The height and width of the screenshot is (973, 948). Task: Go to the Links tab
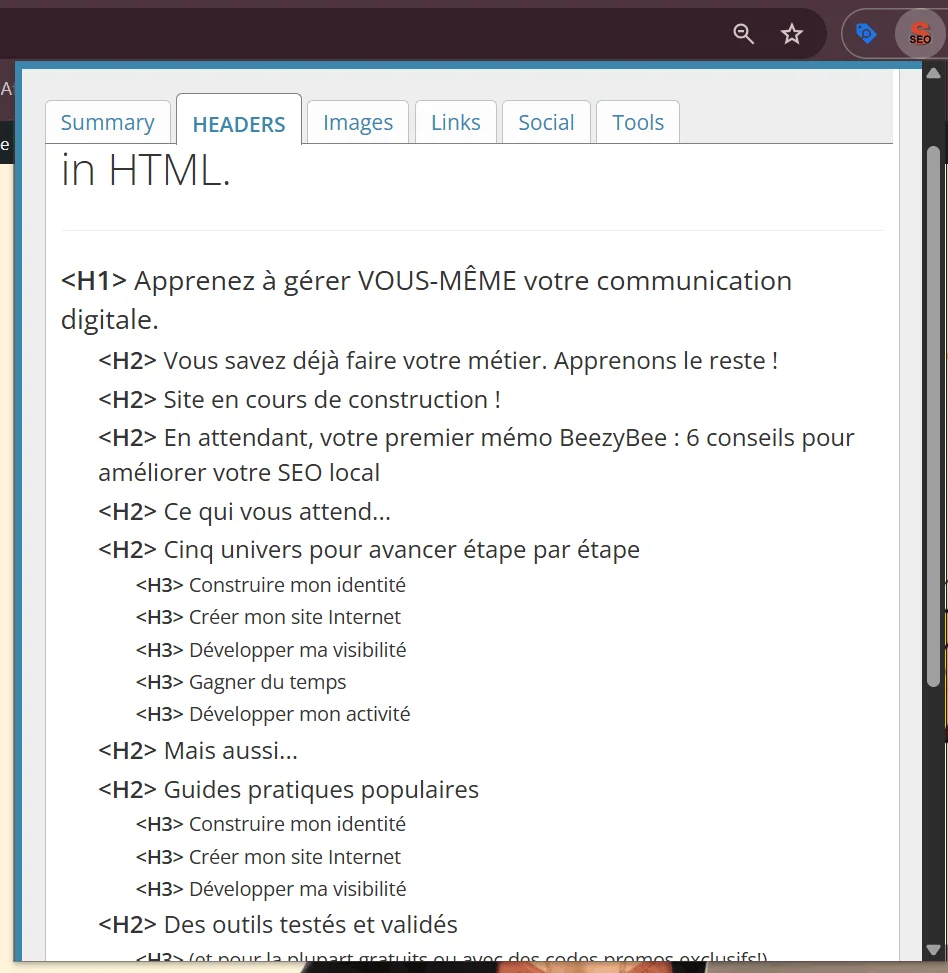(456, 122)
